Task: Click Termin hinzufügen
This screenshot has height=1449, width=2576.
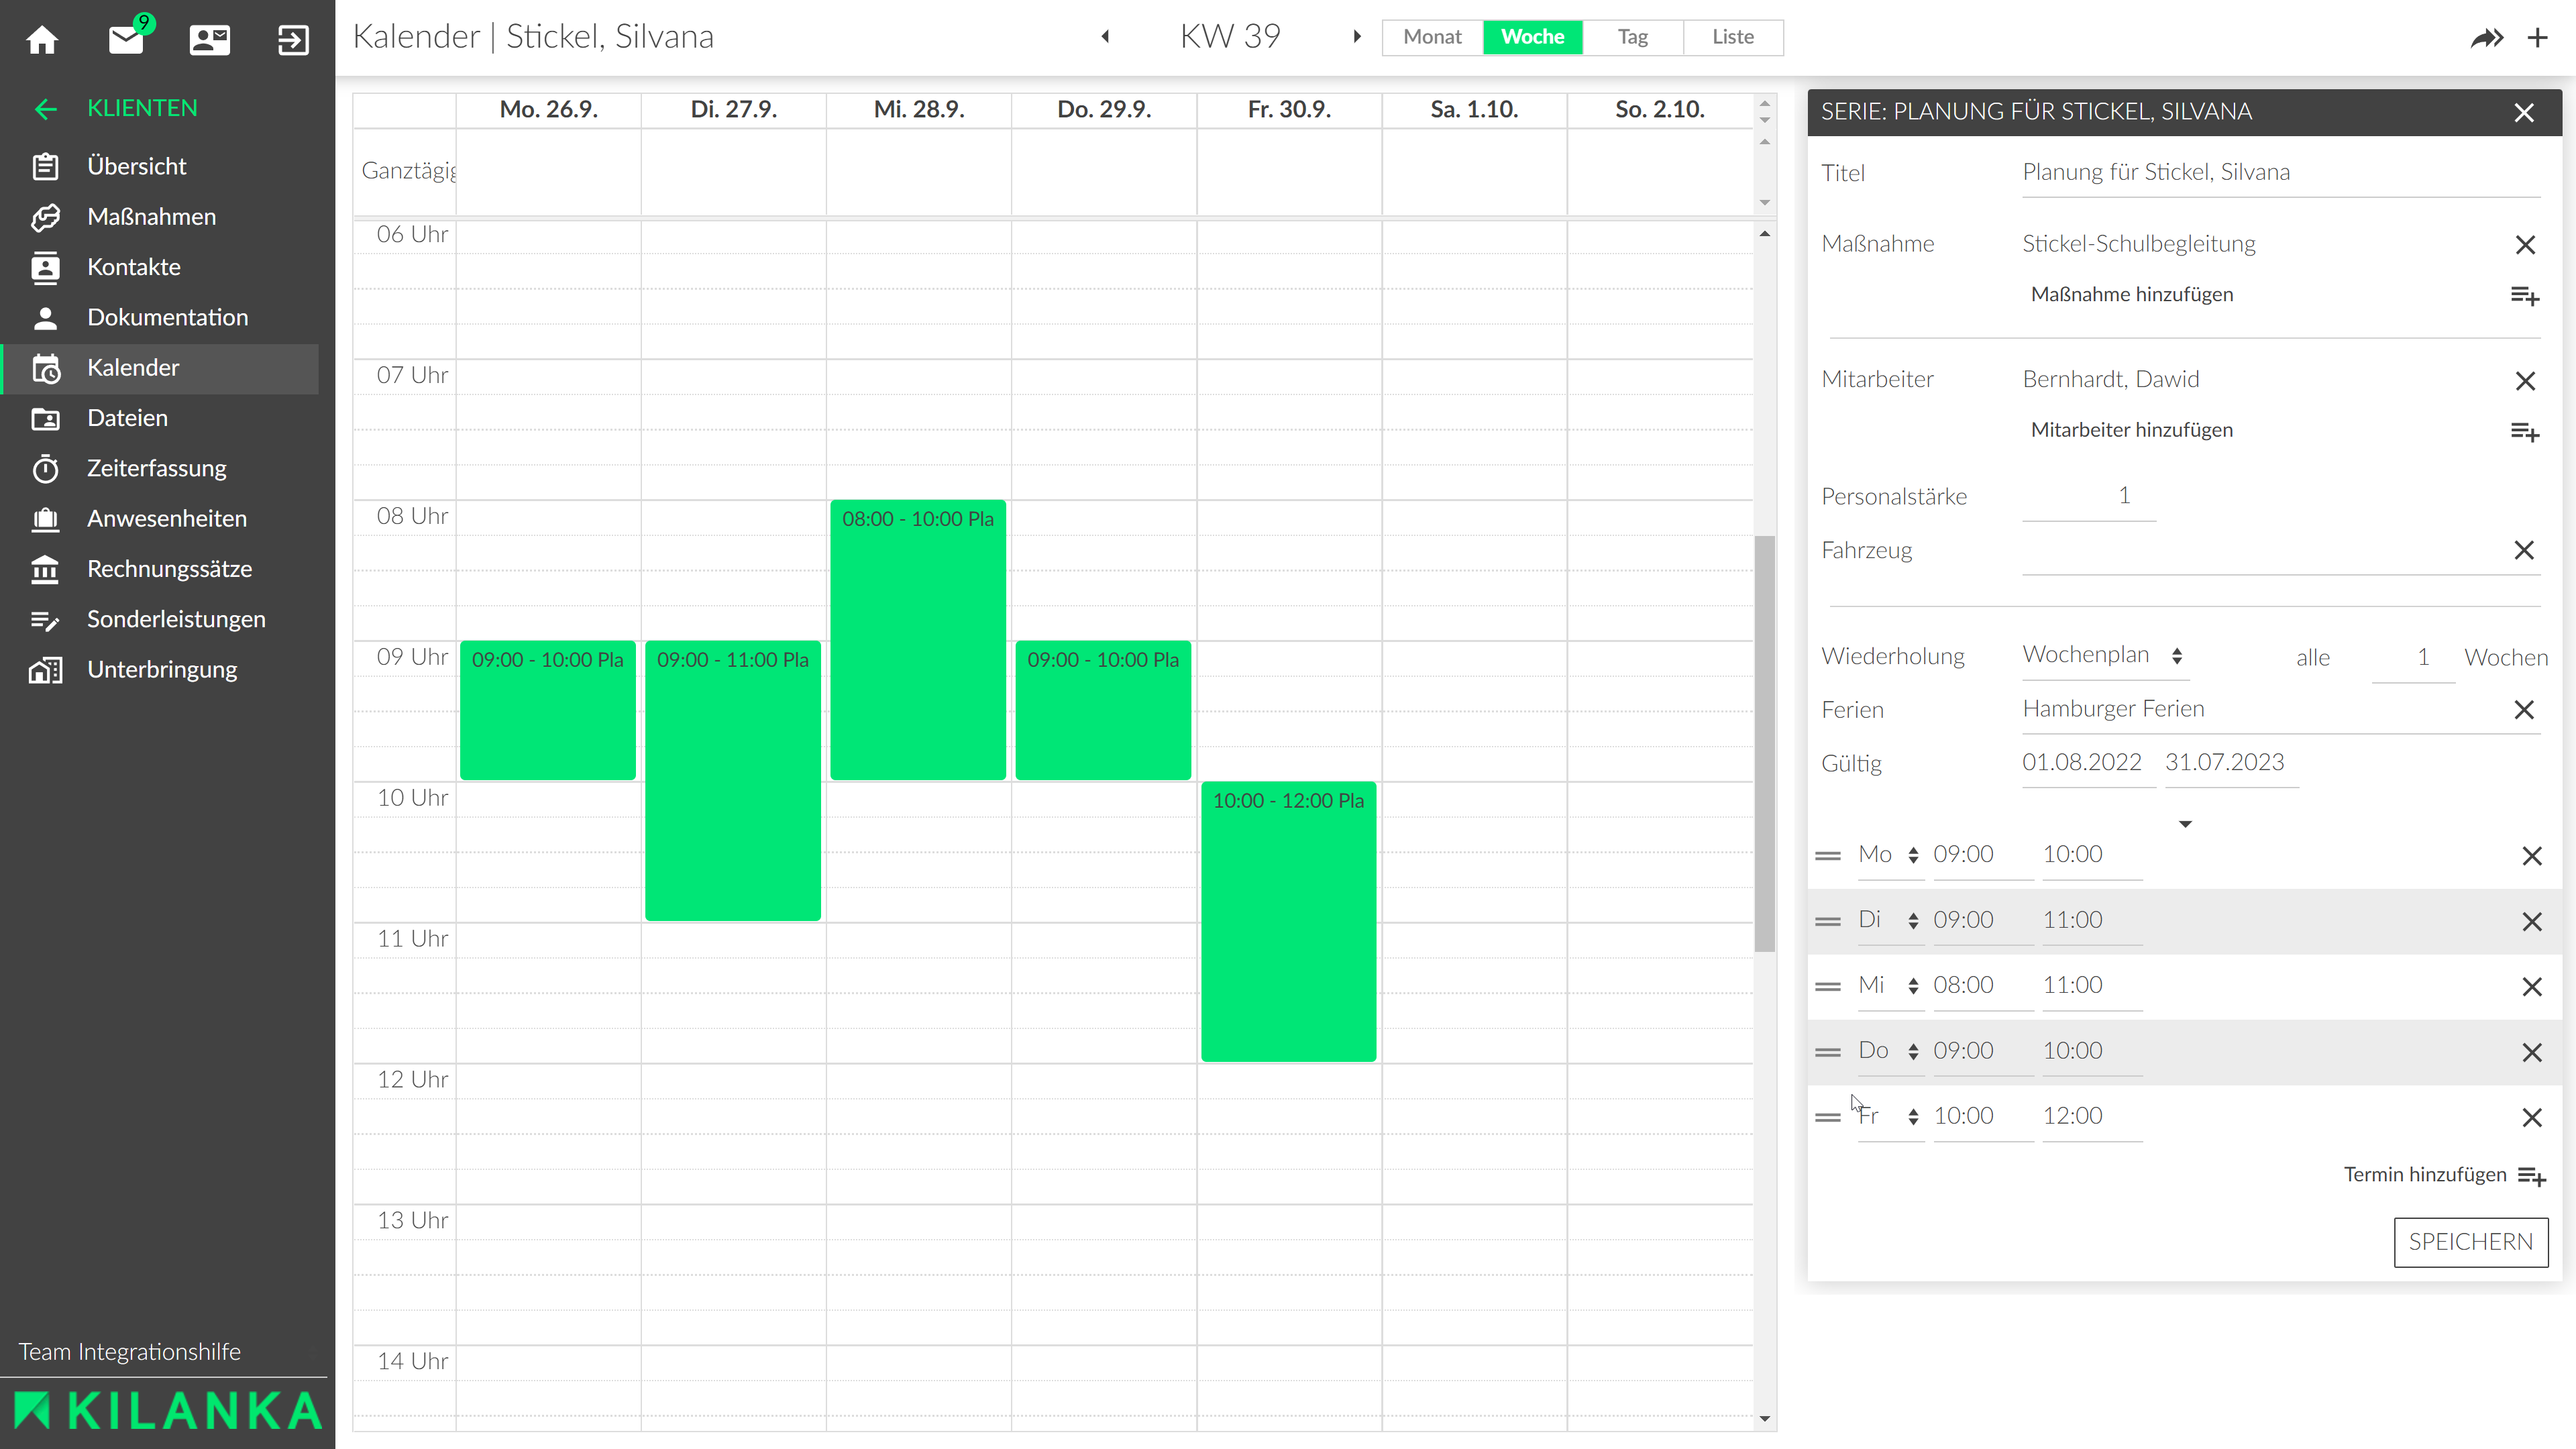Action: (x=2444, y=1175)
